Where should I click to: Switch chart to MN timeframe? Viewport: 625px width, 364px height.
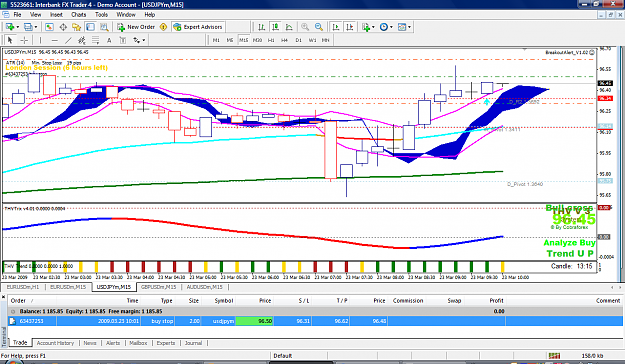(x=326, y=40)
